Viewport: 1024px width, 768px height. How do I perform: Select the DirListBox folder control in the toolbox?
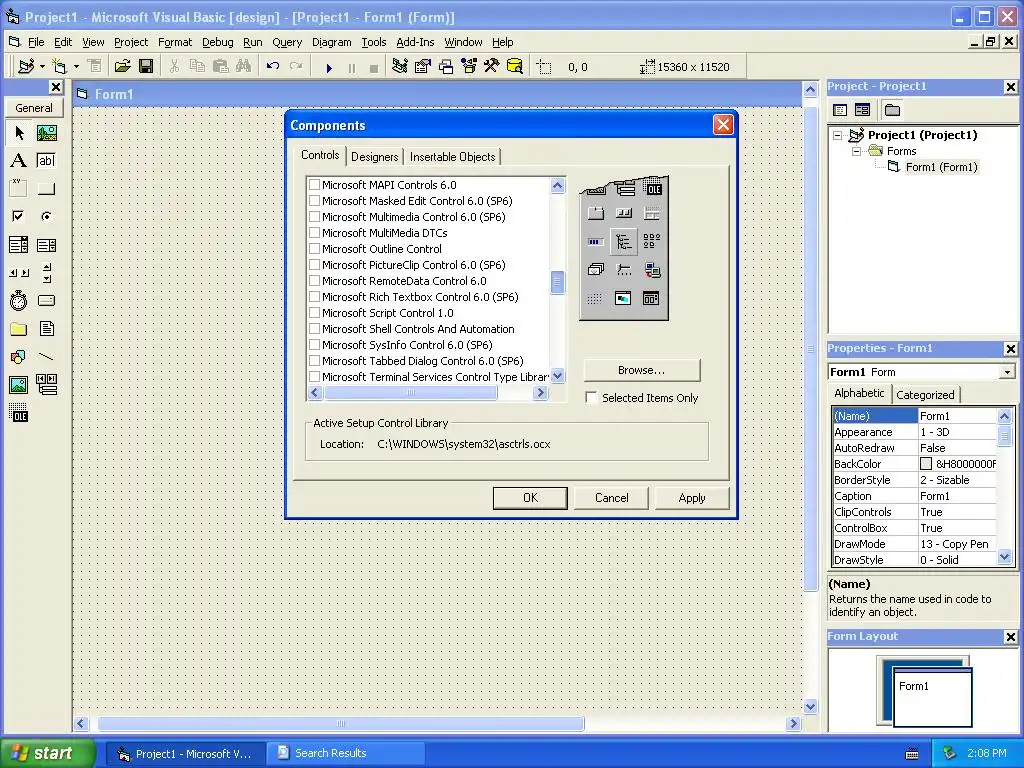[19, 328]
